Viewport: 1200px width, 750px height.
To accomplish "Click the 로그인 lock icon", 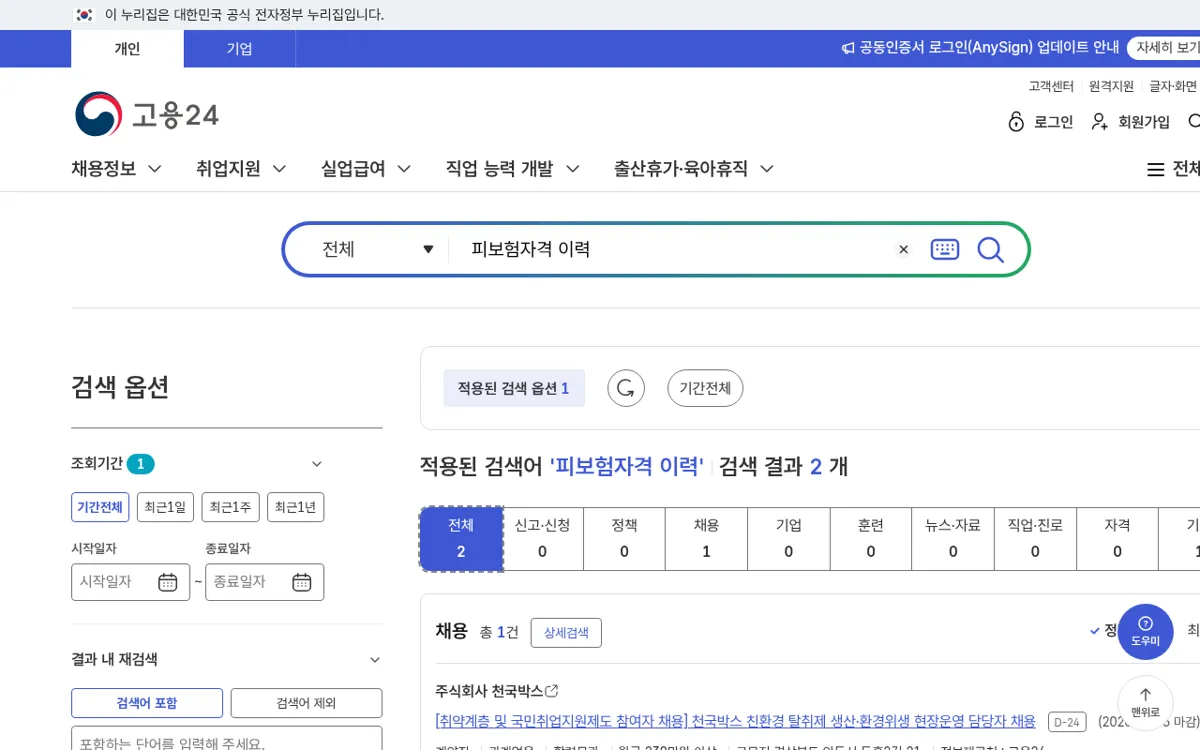I will [x=1016, y=122].
